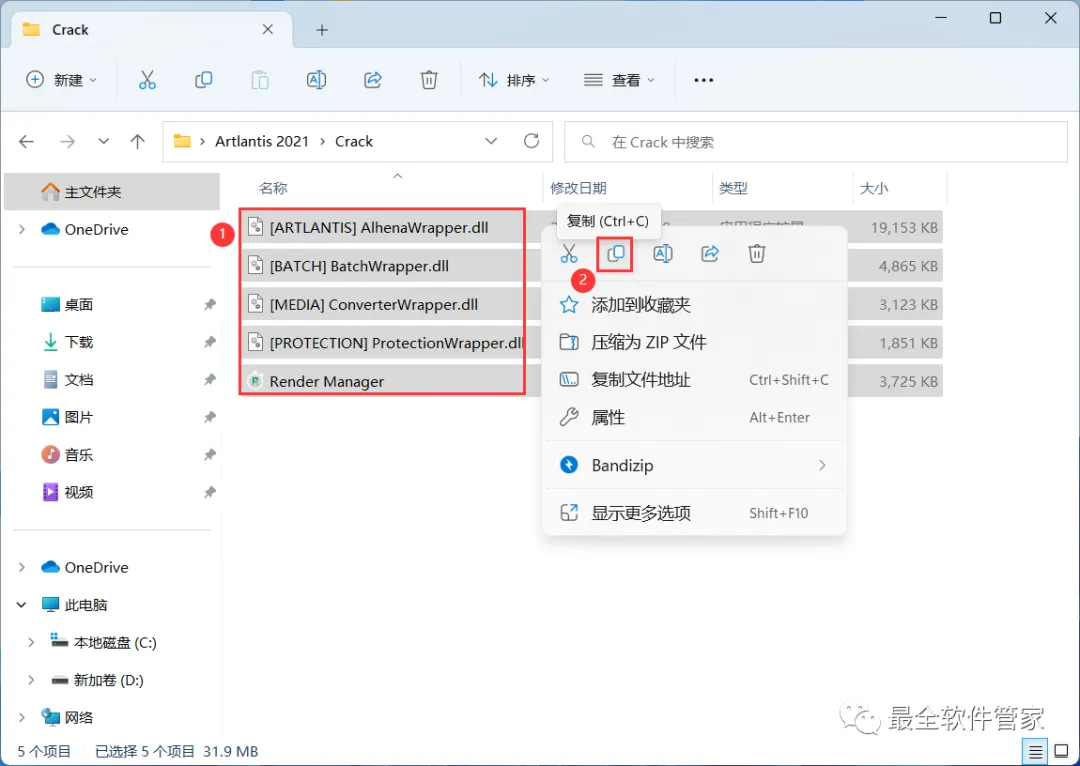Image resolution: width=1080 pixels, height=766 pixels.
Task: Sort by the 名称 column header
Action: 273,188
